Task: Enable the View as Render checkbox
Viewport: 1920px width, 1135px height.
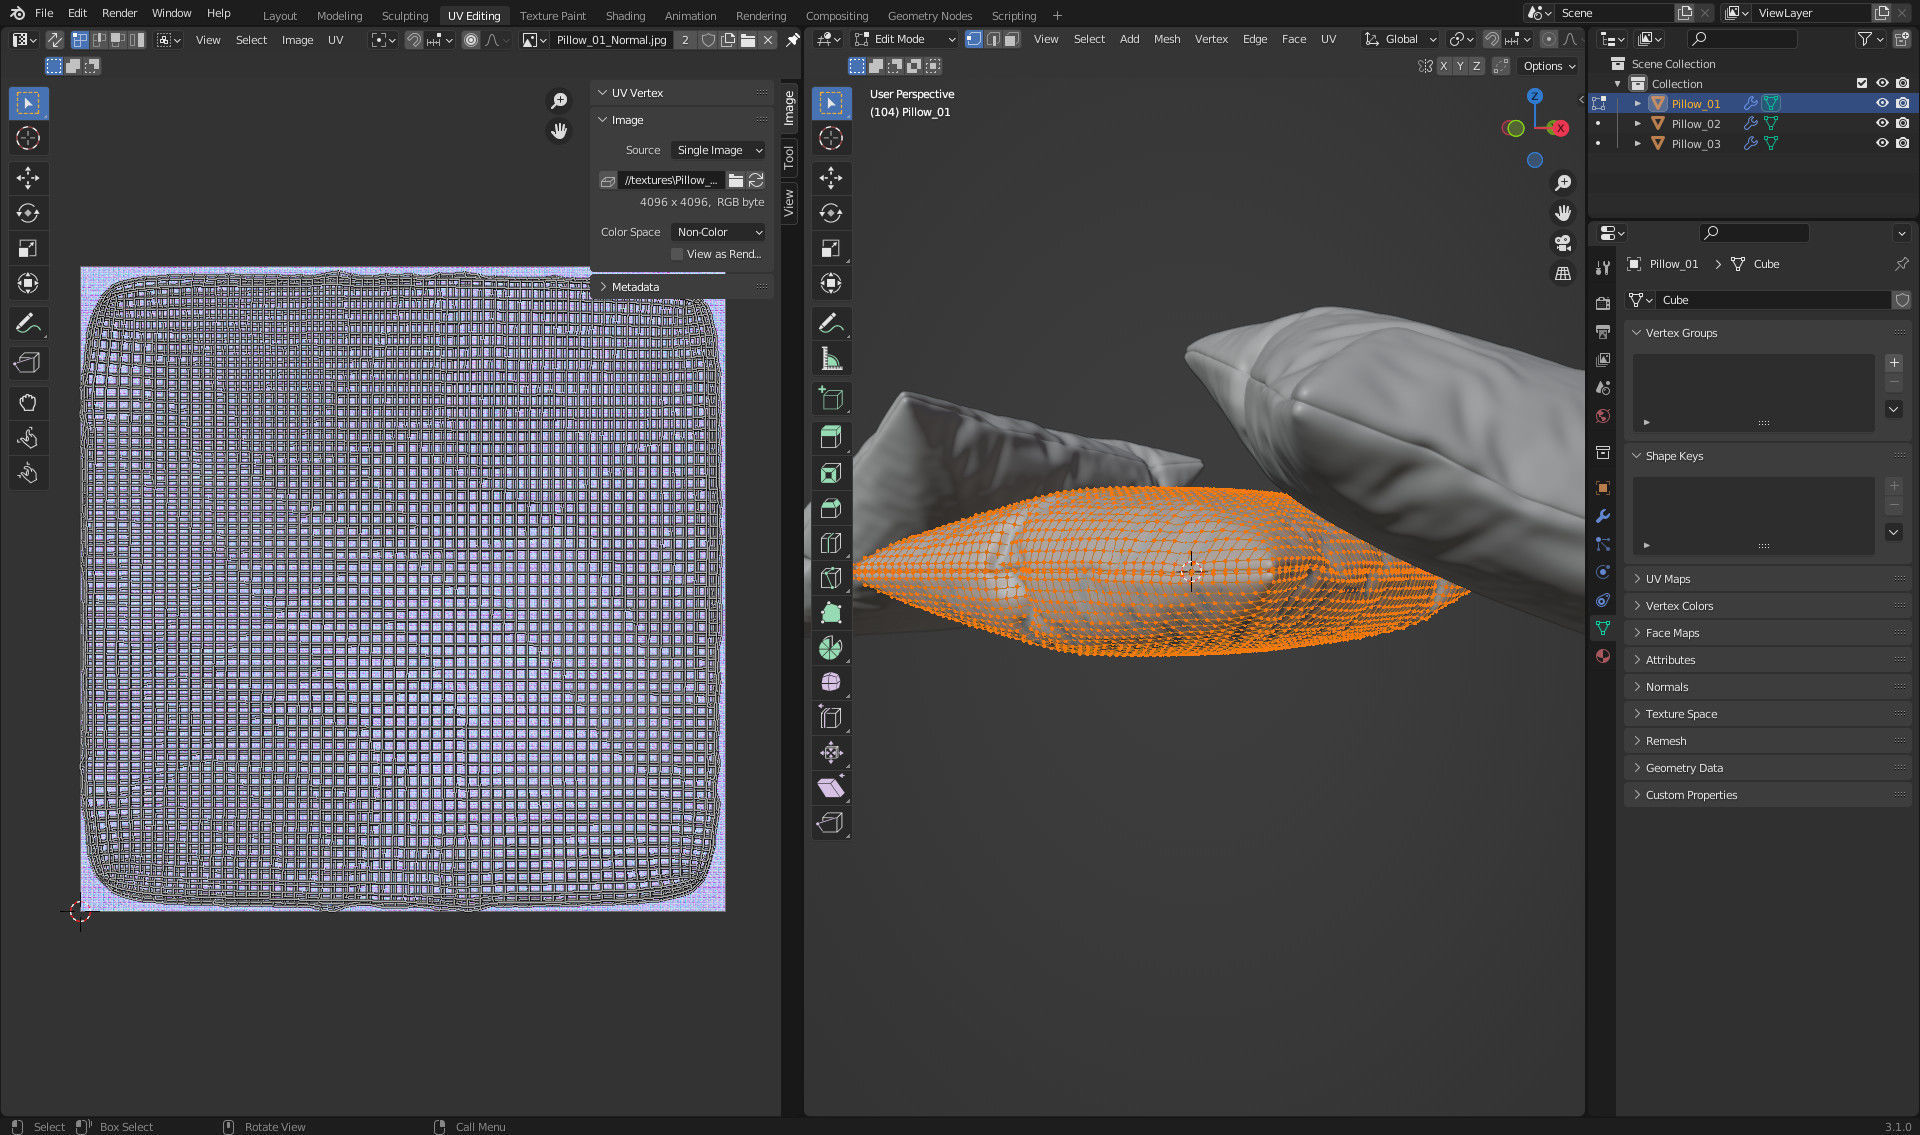Action: pyautogui.click(x=677, y=254)
